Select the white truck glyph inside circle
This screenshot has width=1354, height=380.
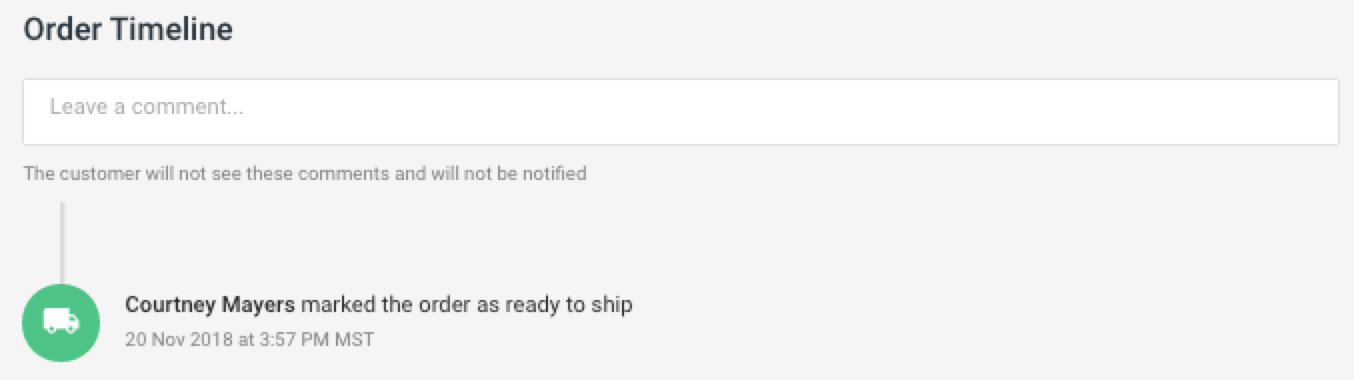tap(61, 322)
